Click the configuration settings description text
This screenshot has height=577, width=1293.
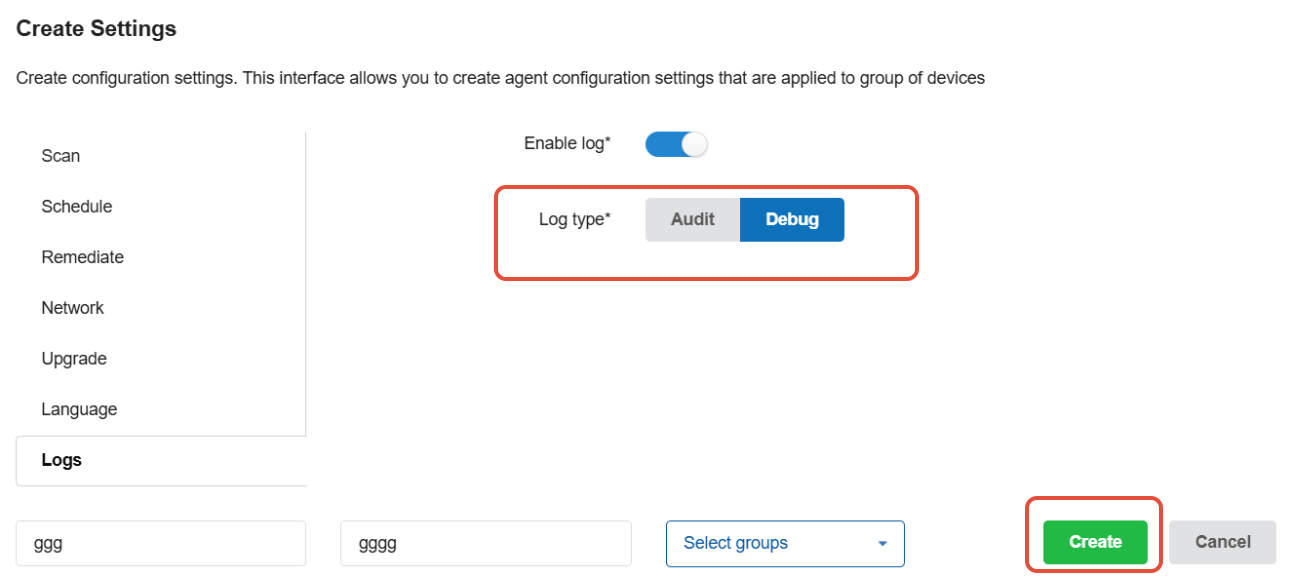coord(500,78)
